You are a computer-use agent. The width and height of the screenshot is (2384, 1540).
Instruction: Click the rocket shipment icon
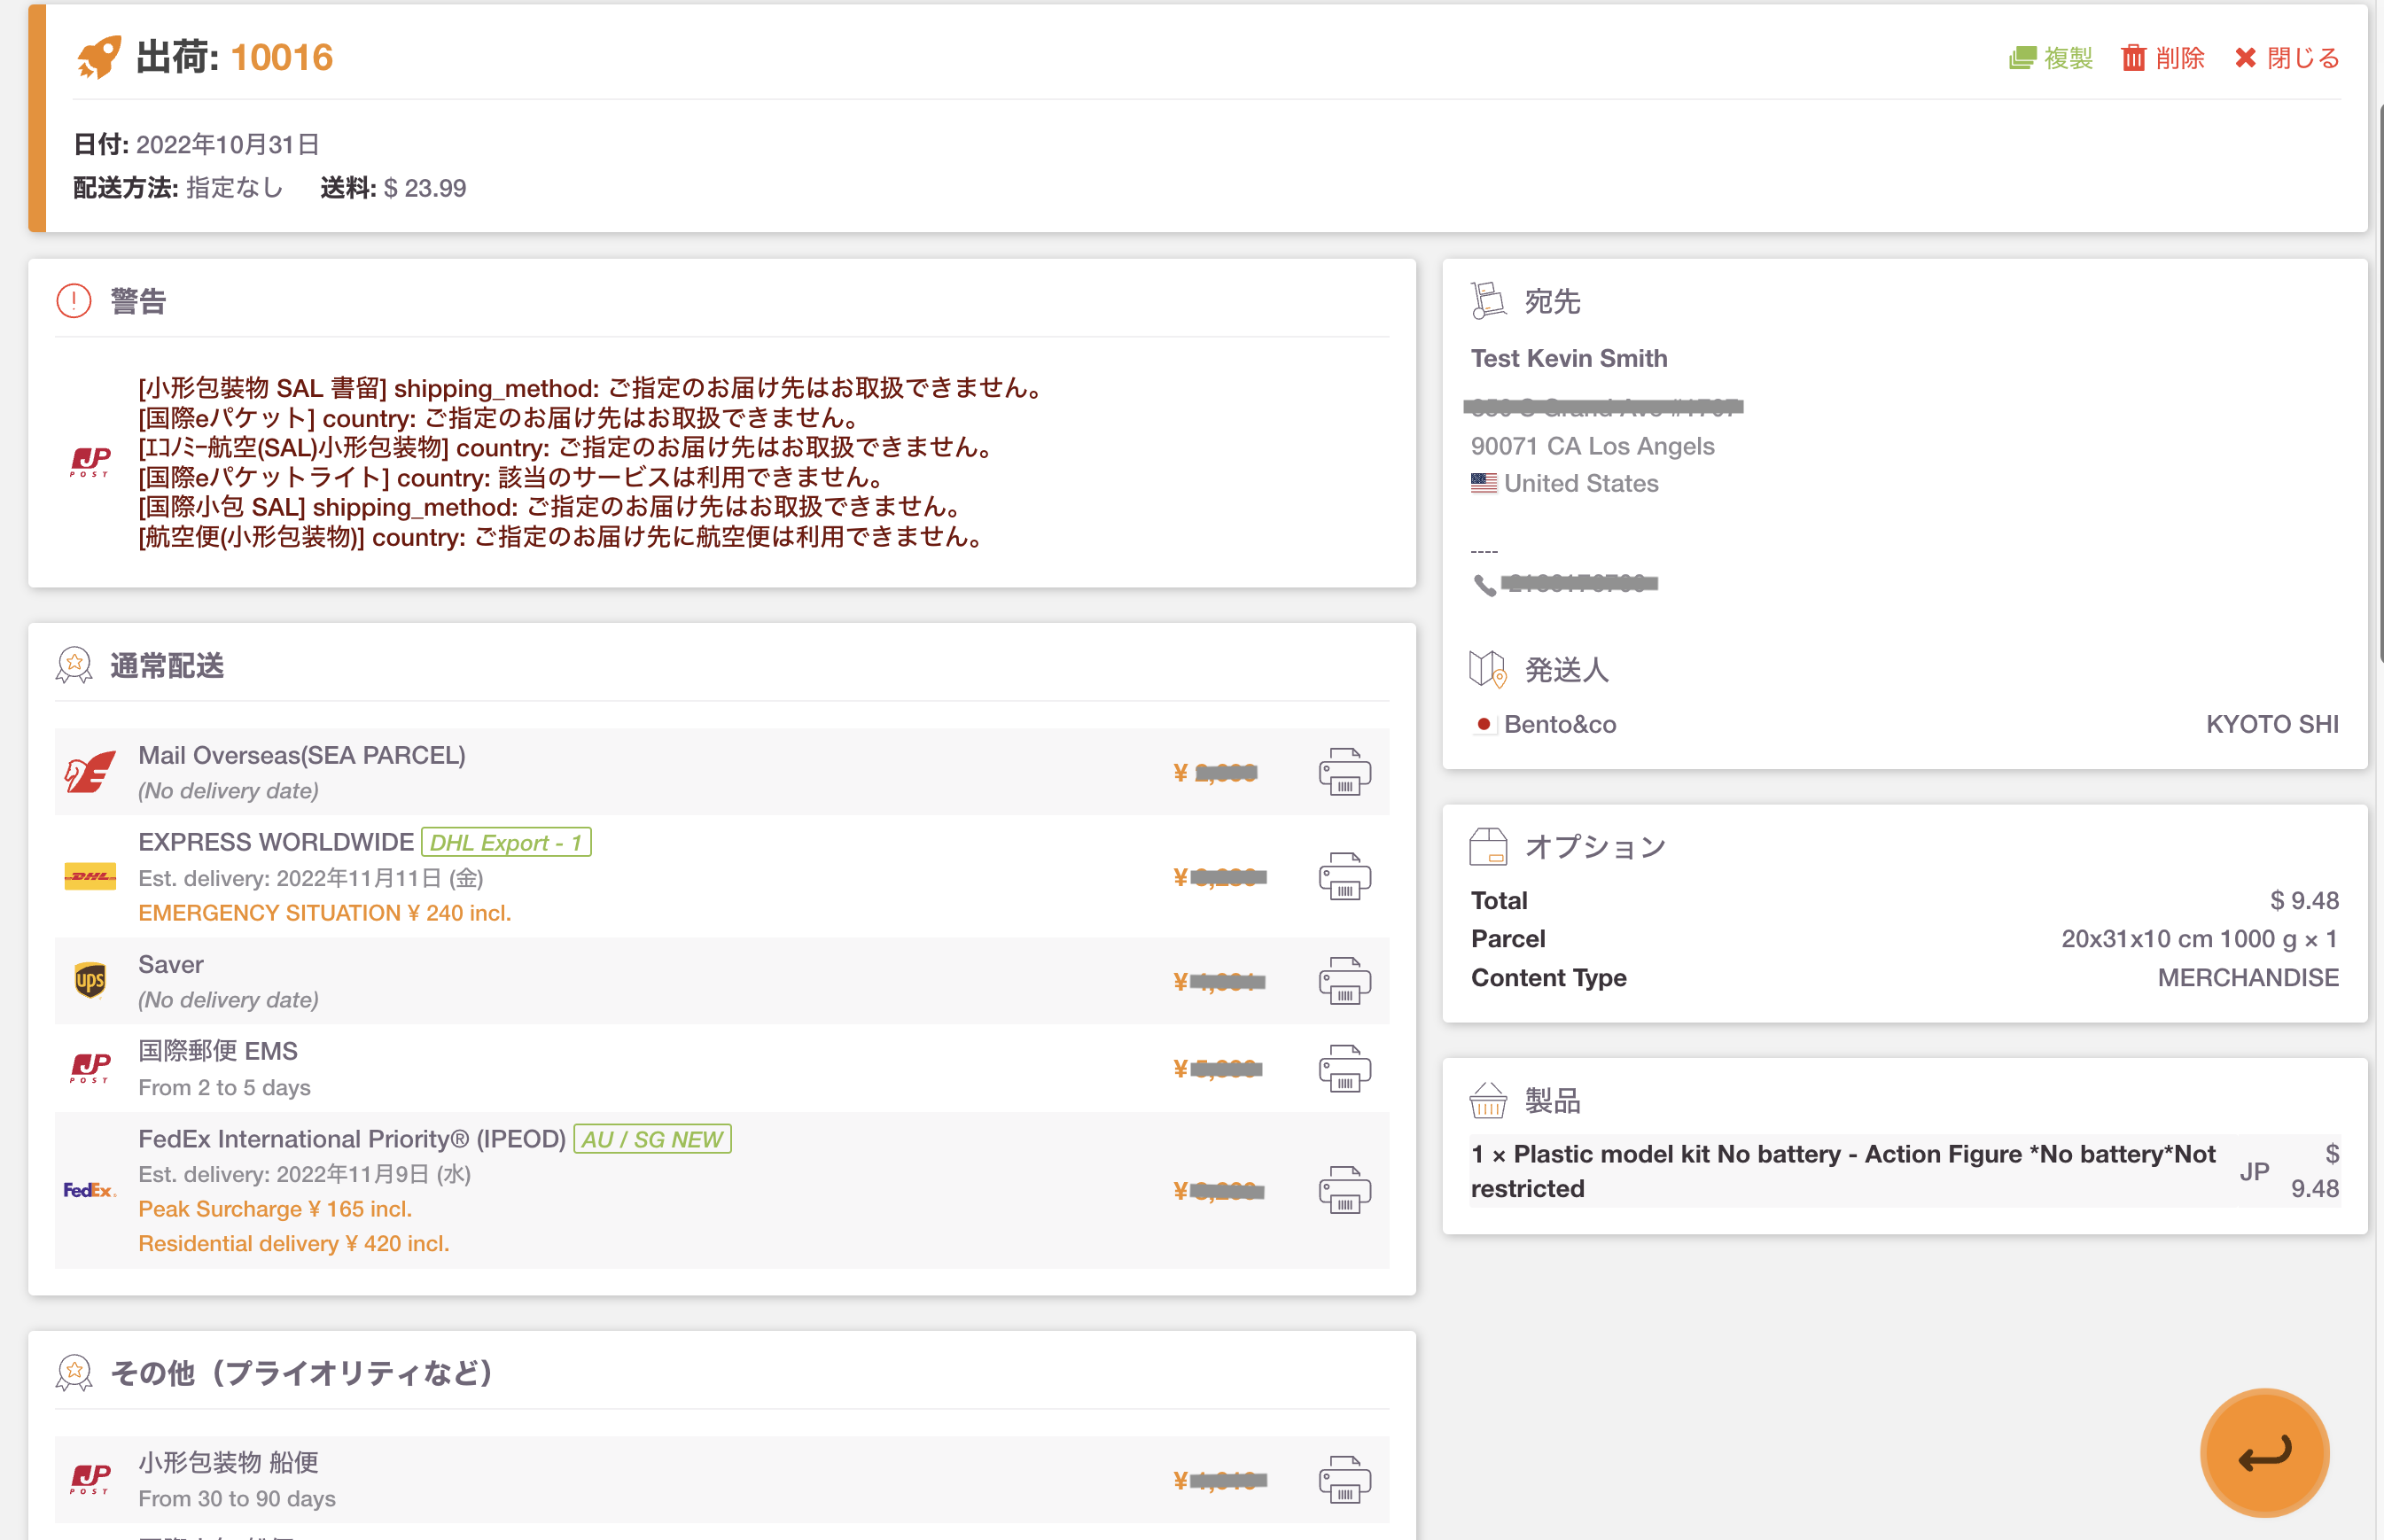click(x=98, y=57)
